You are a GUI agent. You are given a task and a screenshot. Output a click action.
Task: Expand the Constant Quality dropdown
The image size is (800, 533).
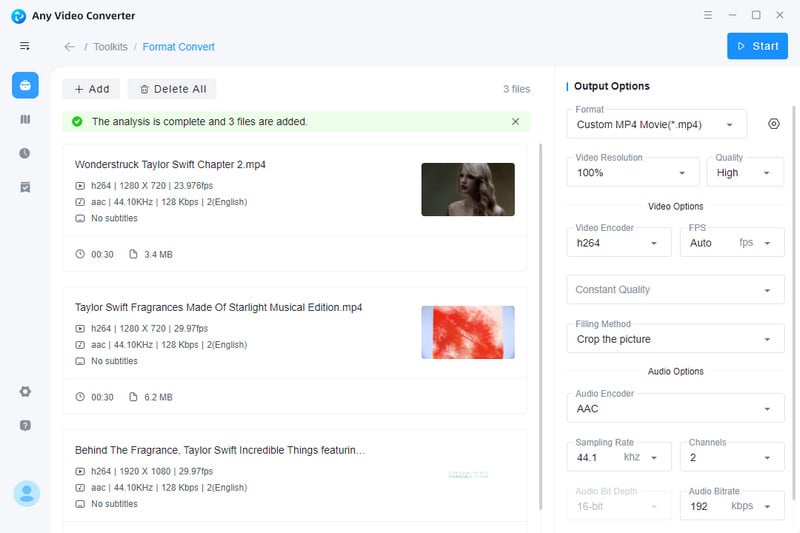coord(675,290)
